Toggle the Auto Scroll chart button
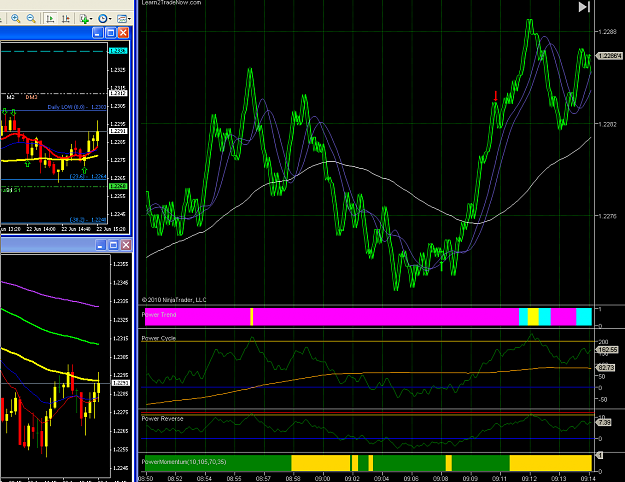 click(x=50, y=19)
